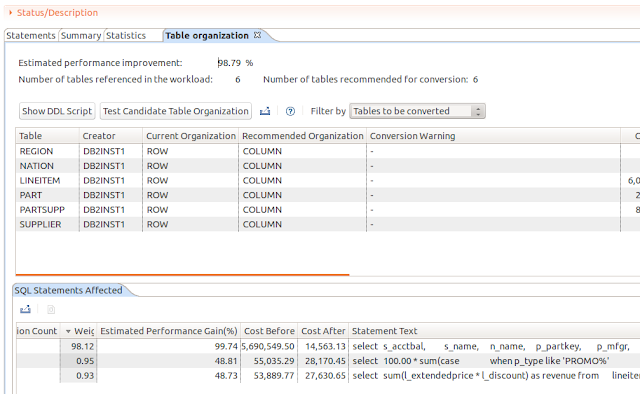Image resolution: width=640 pixels, height=394 pixels.
Task: Switch to the Summary tab
Action: pyautogui.click(x=81, y=36)
